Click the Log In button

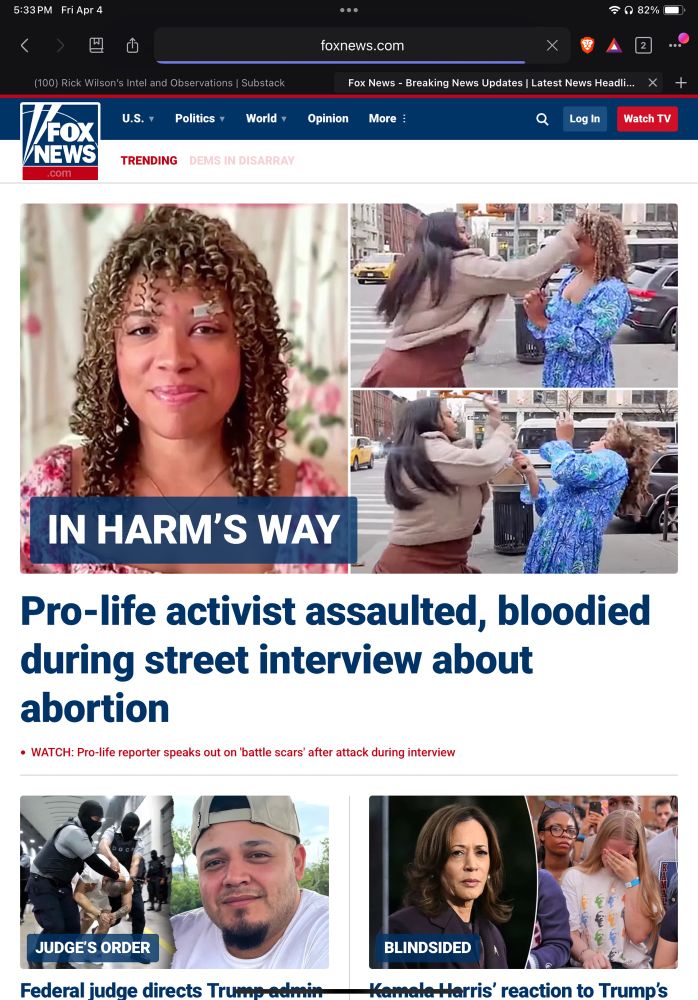point(584,119)
